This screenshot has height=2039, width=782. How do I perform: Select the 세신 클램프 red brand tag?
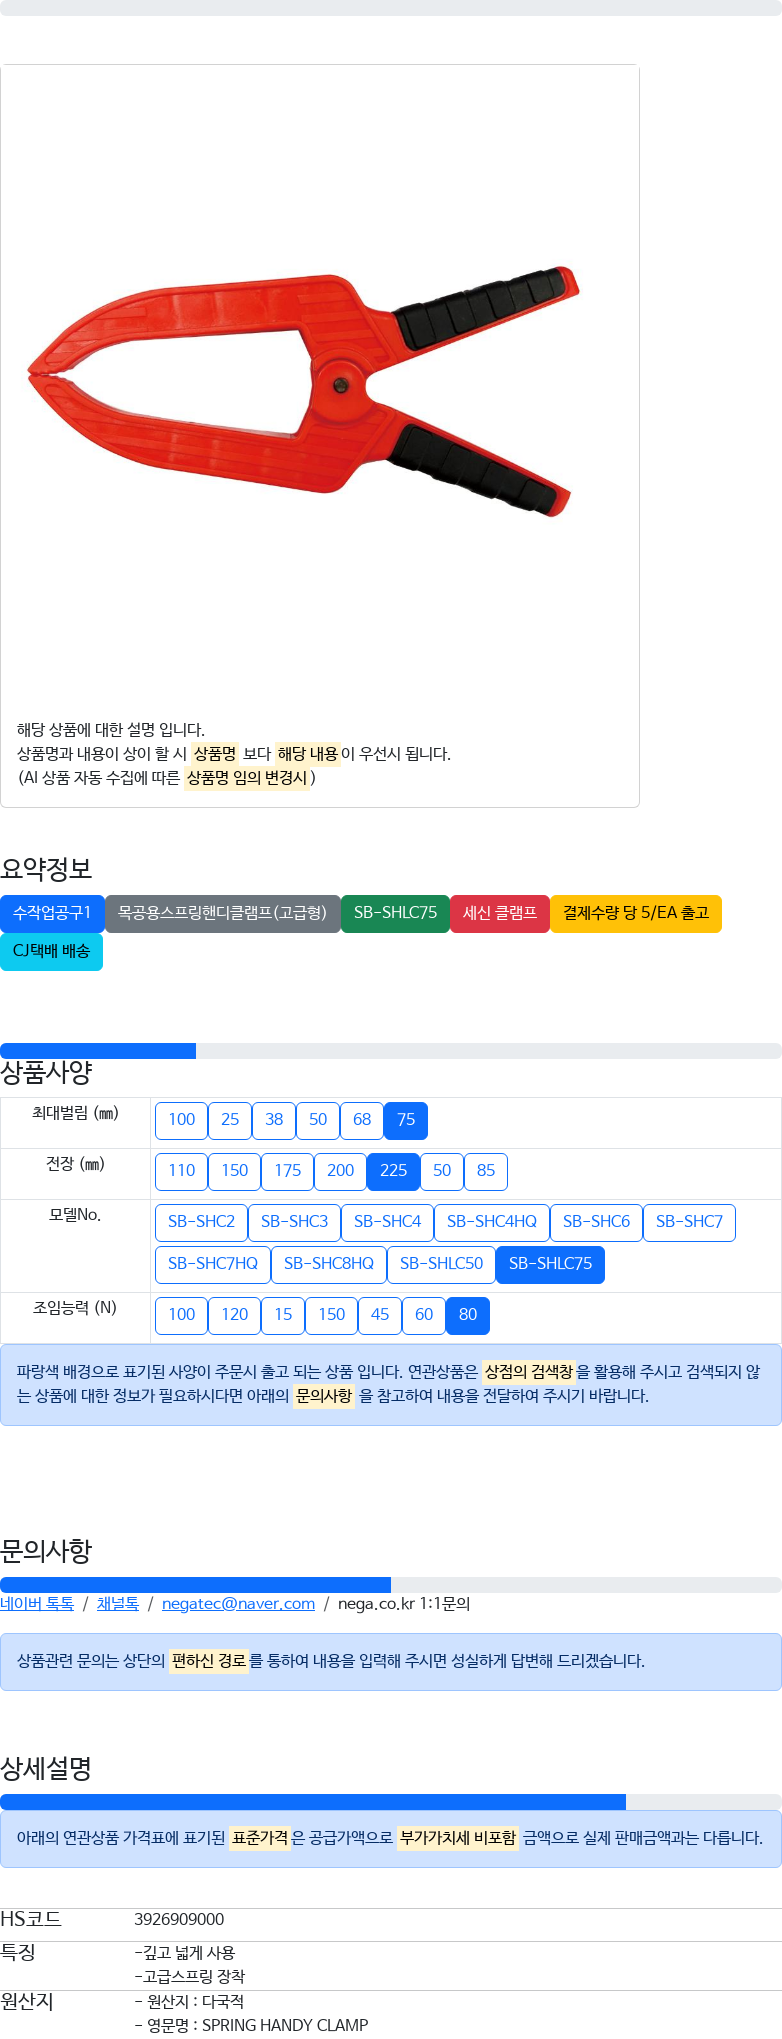[x=500, y=914]
